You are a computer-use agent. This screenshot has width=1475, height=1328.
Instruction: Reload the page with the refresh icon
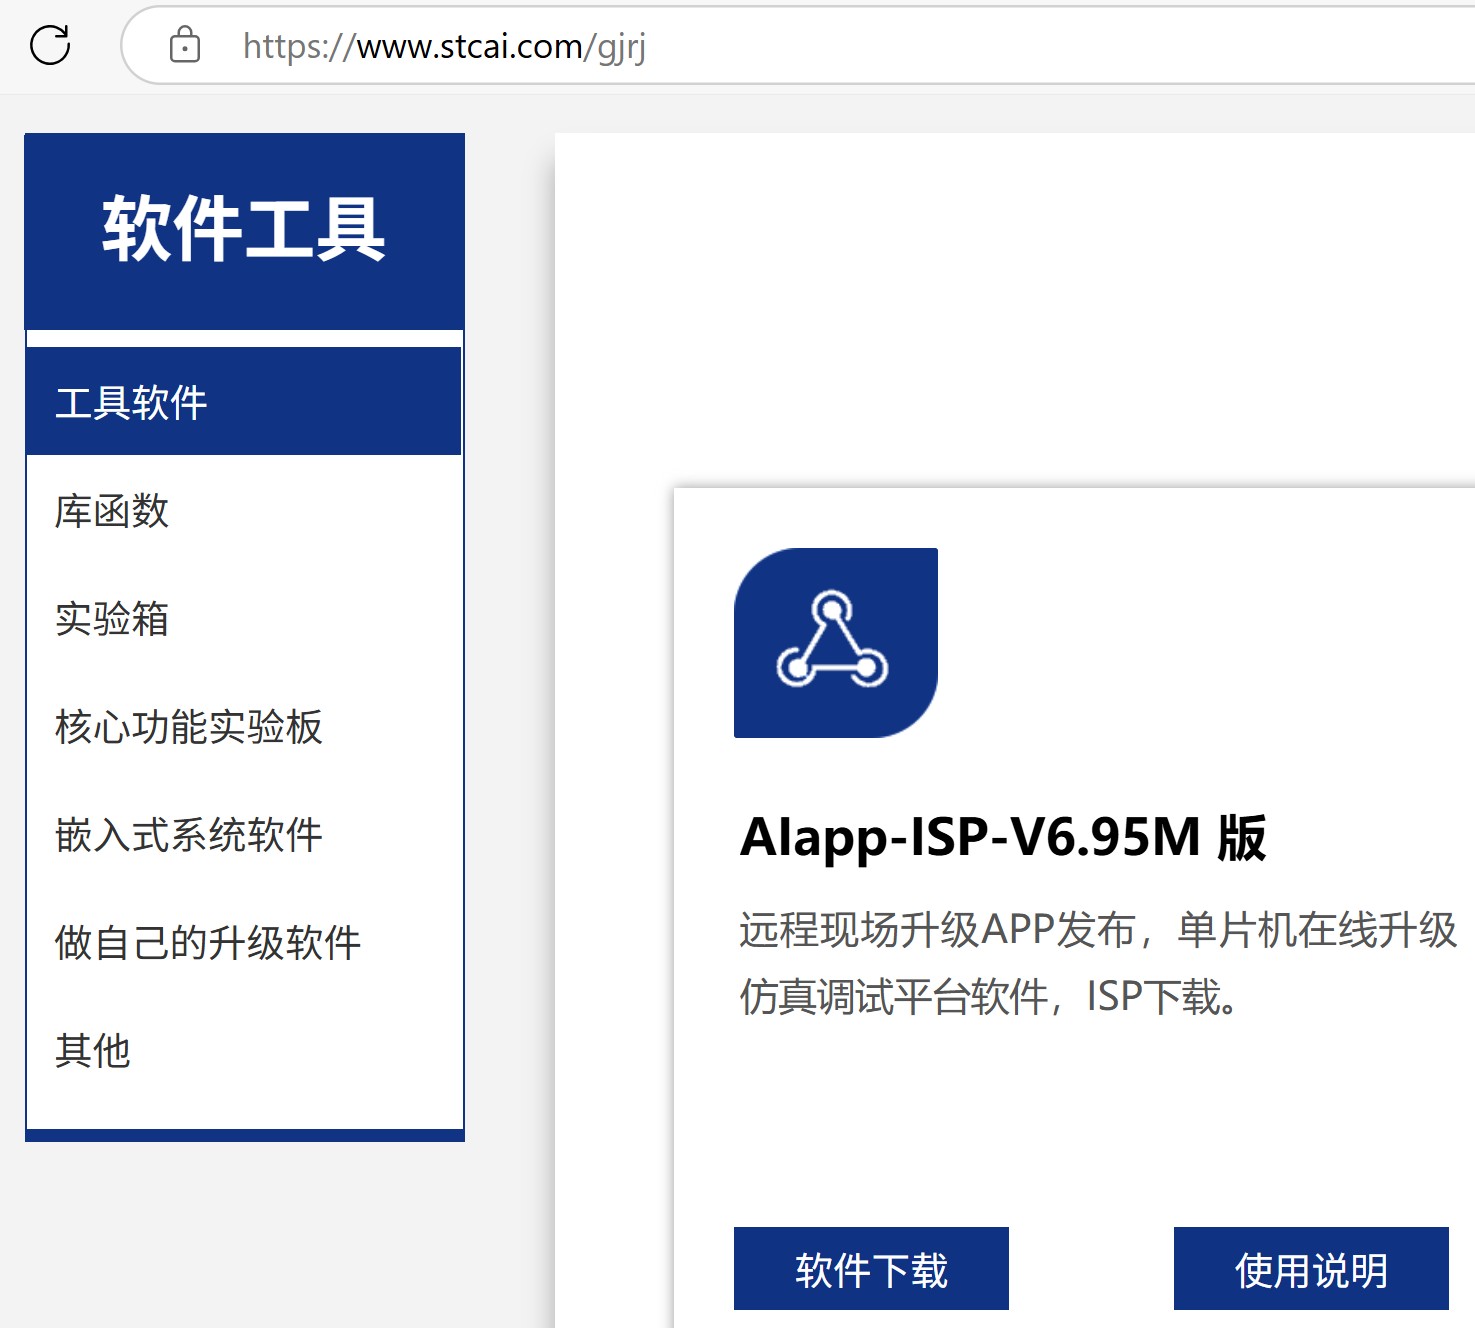pyautogui.click(x=50, y=45)
